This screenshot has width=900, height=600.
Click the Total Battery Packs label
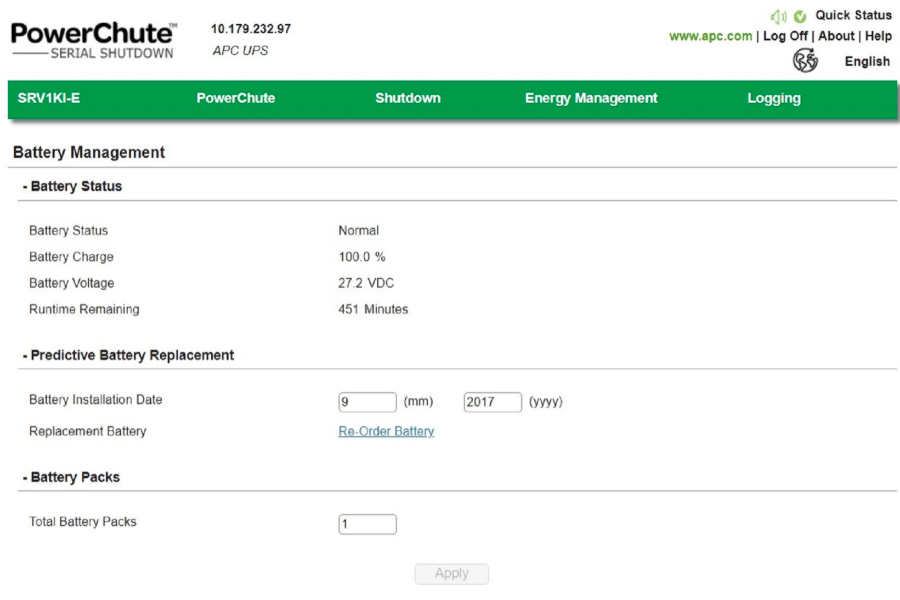pyautogui.click(x=83, y=522)
